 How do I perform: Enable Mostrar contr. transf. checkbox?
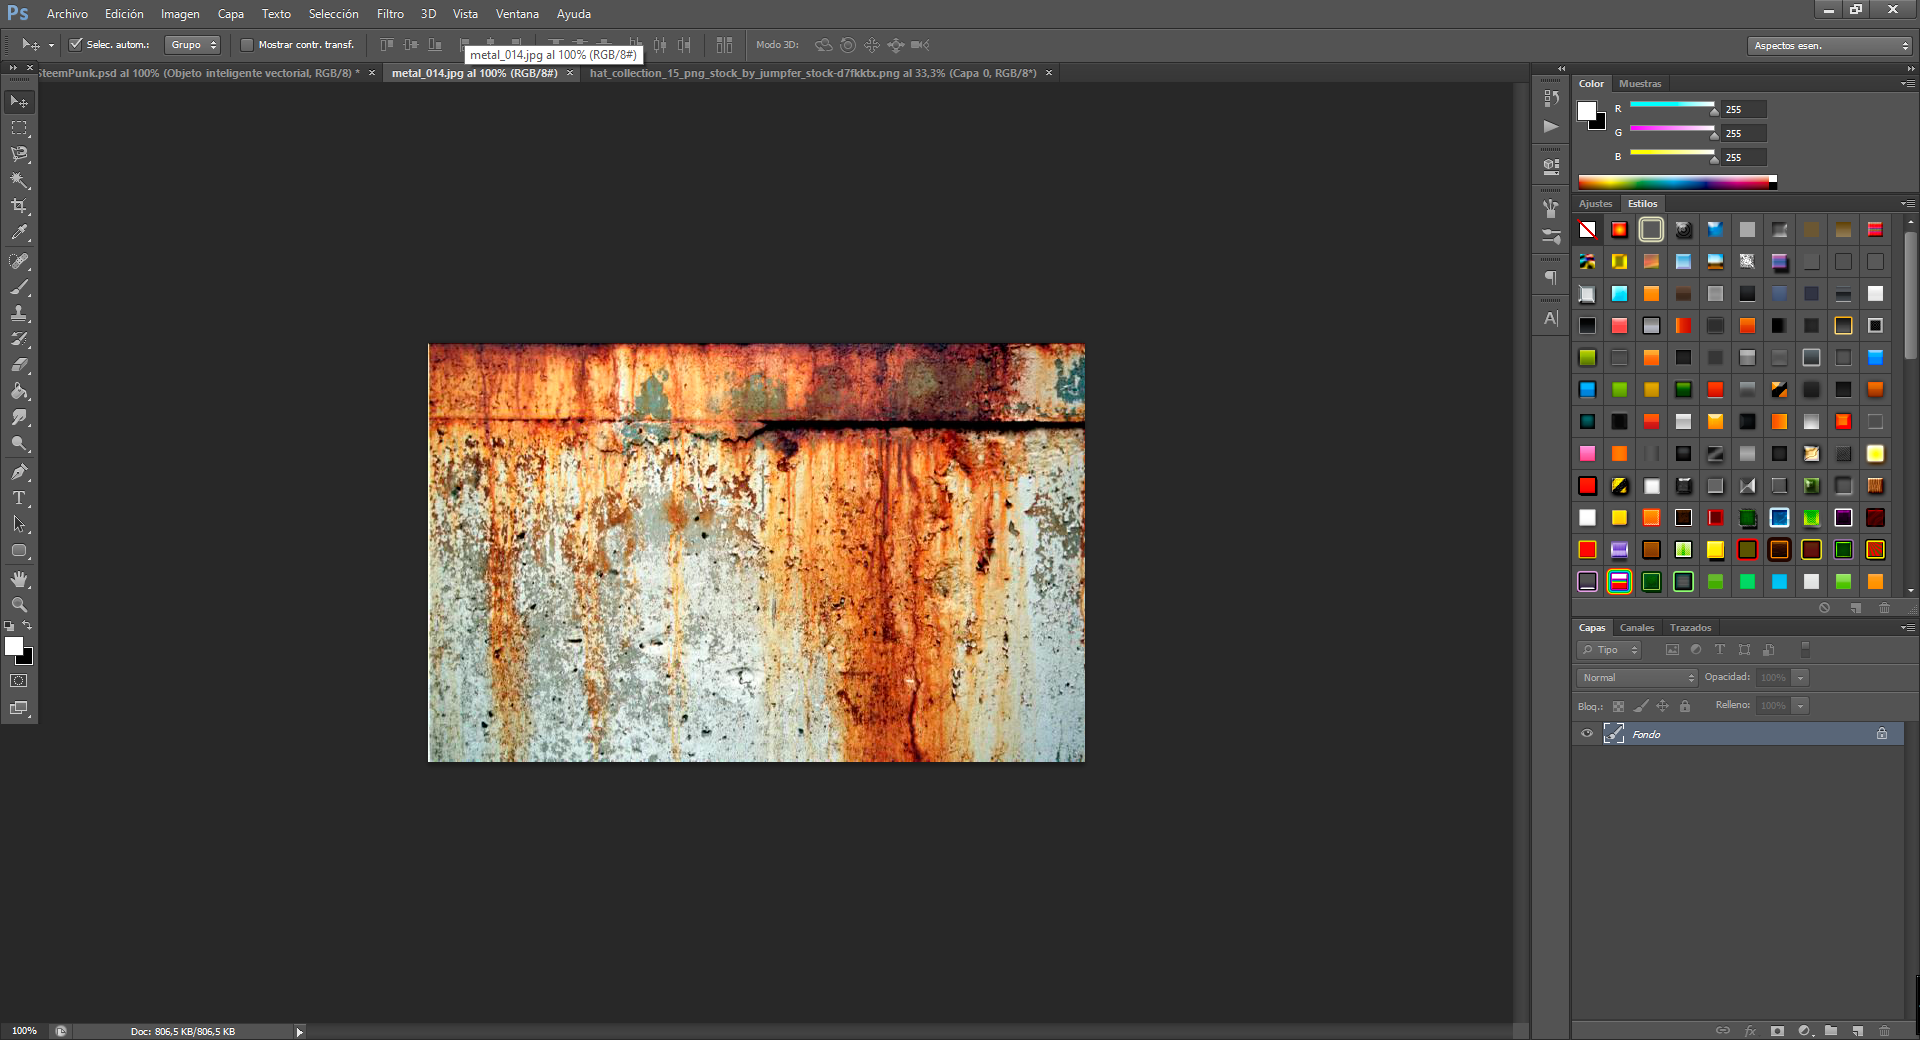pos(247,44)
